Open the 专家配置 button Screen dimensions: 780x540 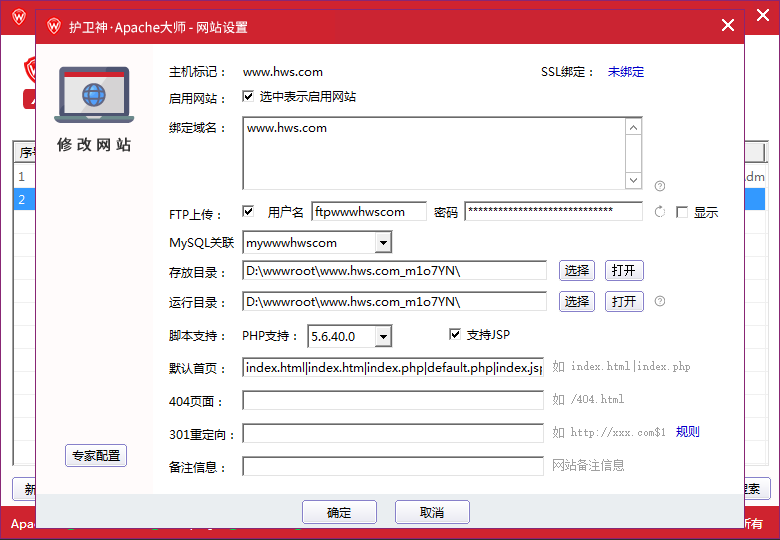tap(96, 455)
